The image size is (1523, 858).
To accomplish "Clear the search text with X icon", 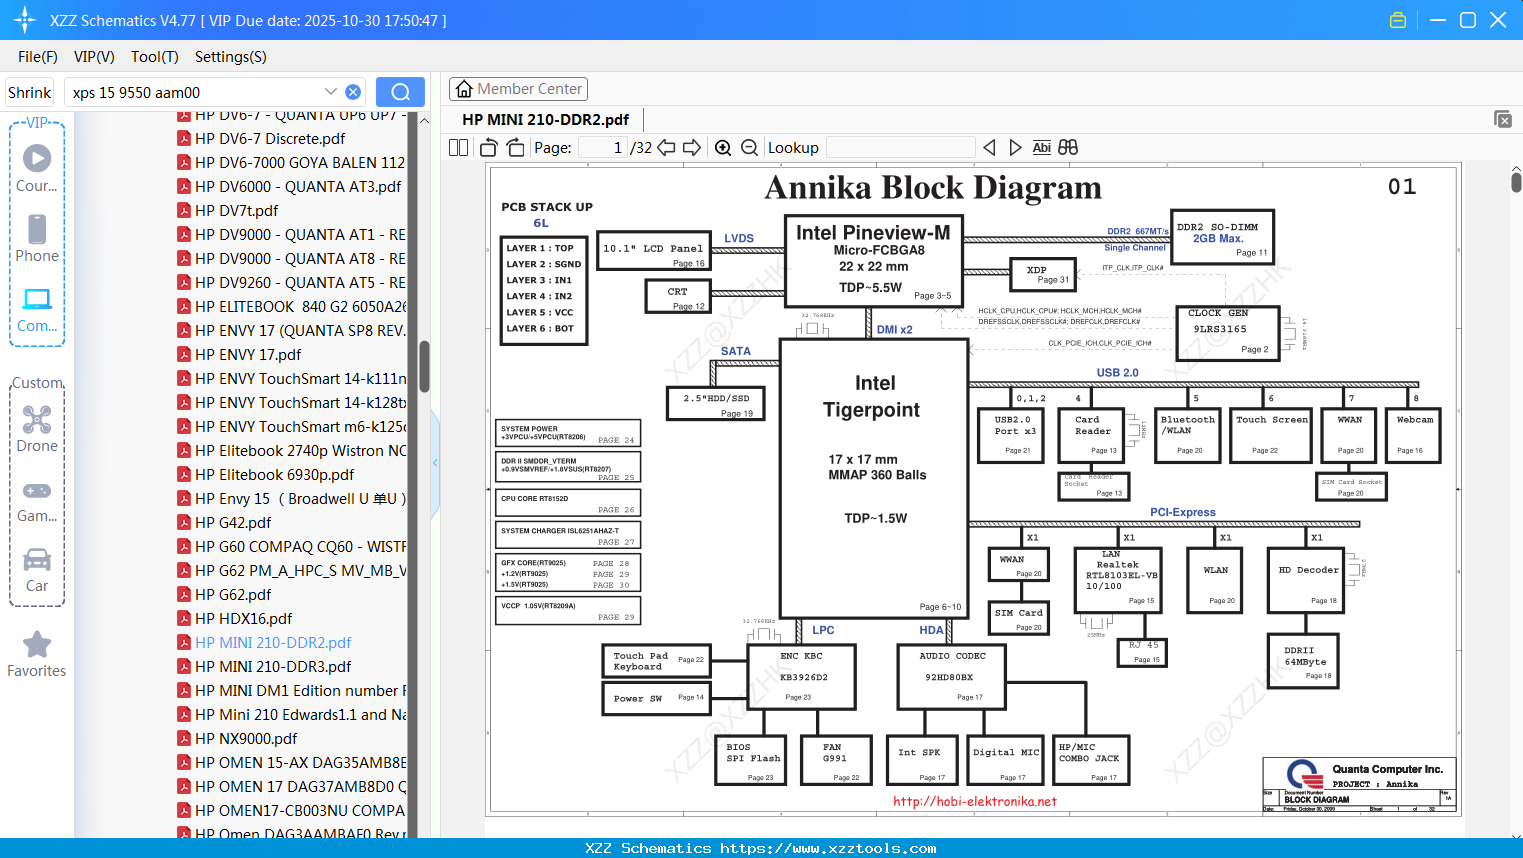I will (x=353, y=92).
